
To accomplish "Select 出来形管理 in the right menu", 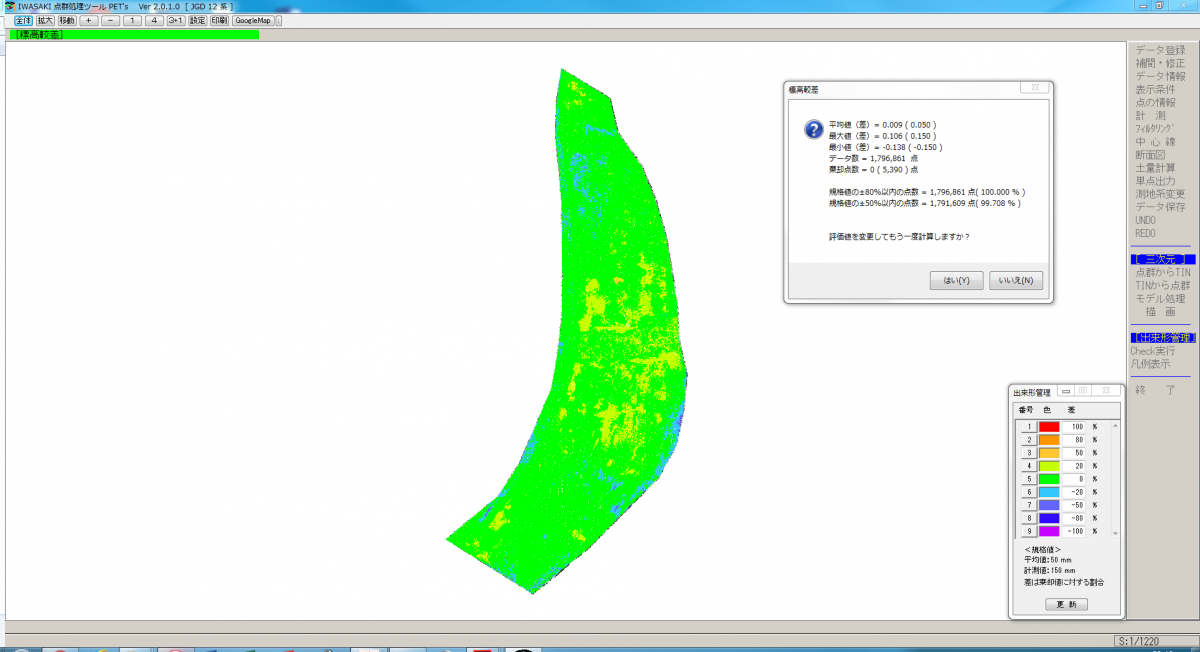I will tap(1163, 338).
